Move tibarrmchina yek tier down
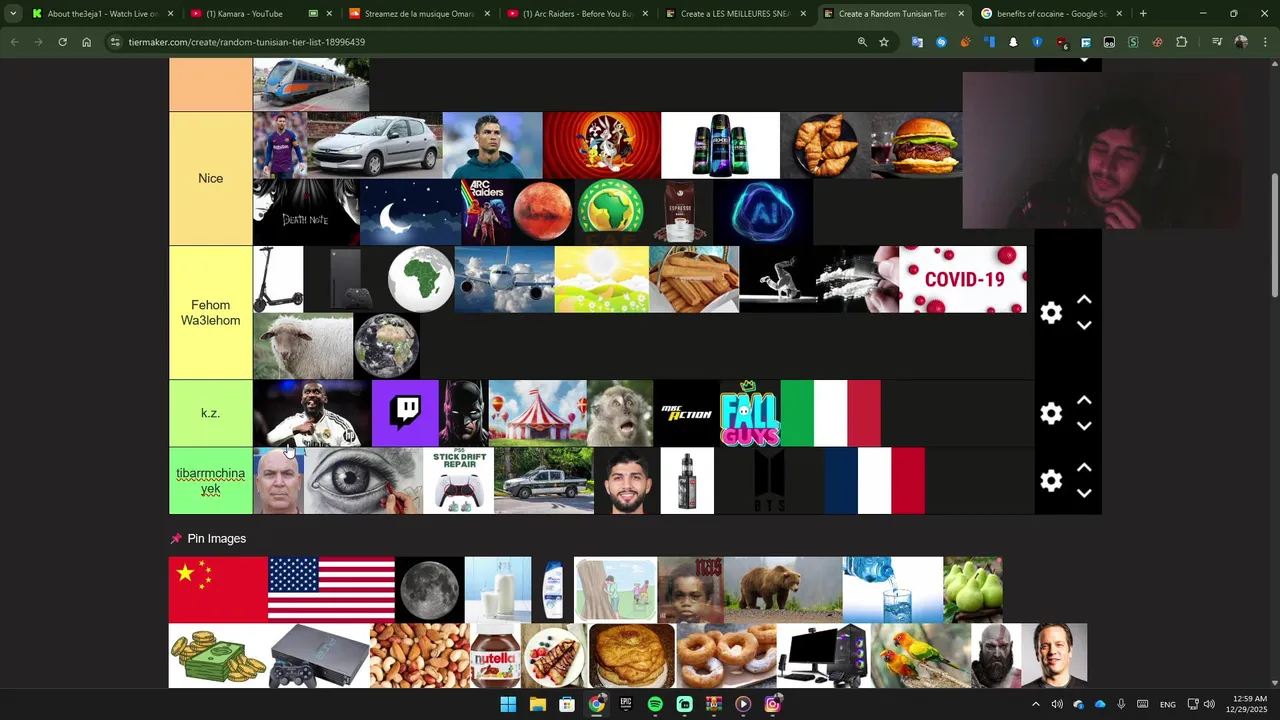The image size is (1280, 720). (x=1084, y=493)
